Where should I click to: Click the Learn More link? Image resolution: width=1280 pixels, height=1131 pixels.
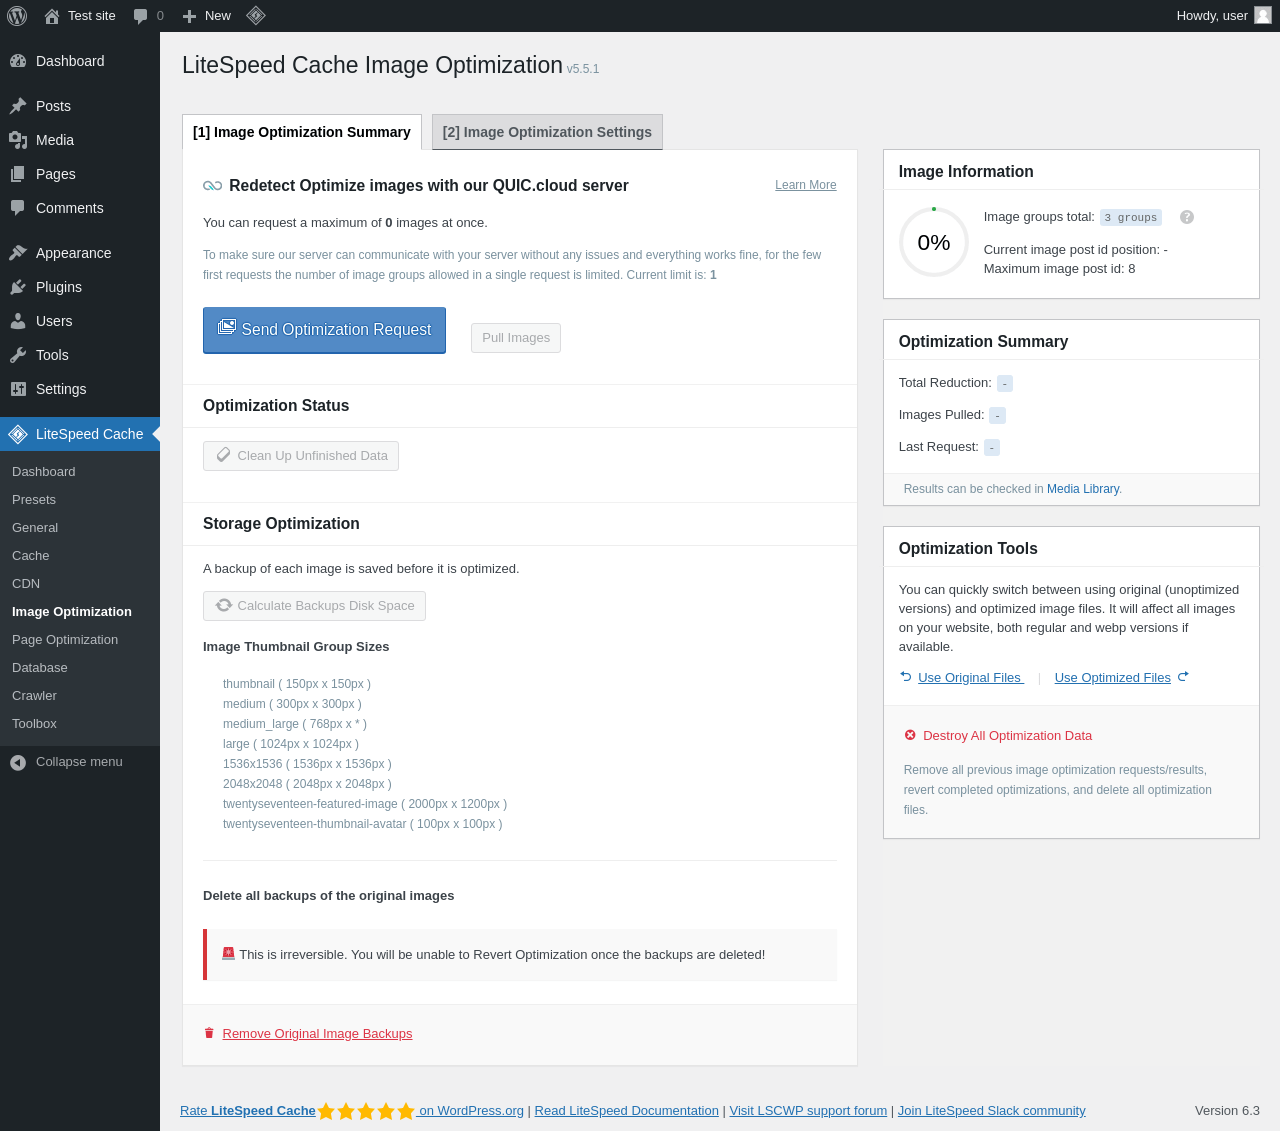point(806,185)
